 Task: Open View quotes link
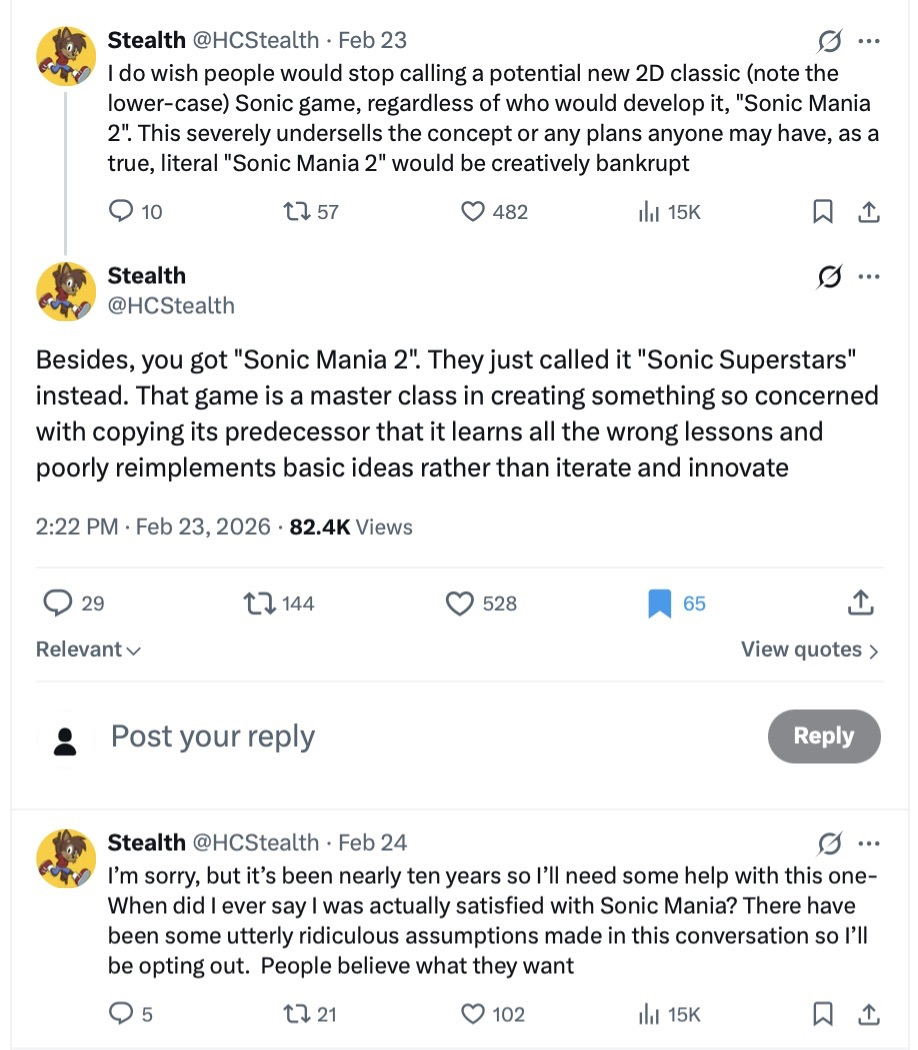809,650
